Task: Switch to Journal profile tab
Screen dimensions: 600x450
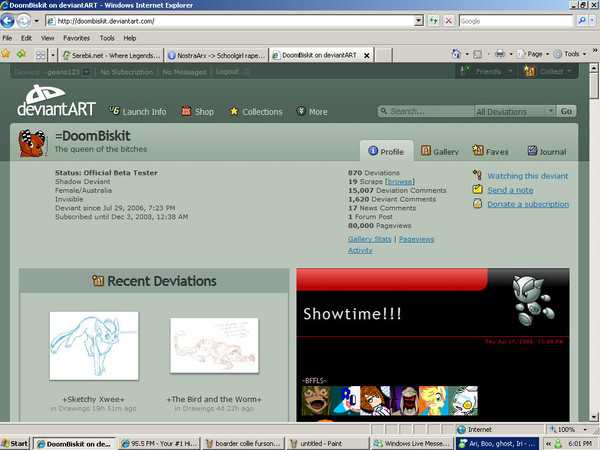Action: pyautogui.click(x=547, y=152)
